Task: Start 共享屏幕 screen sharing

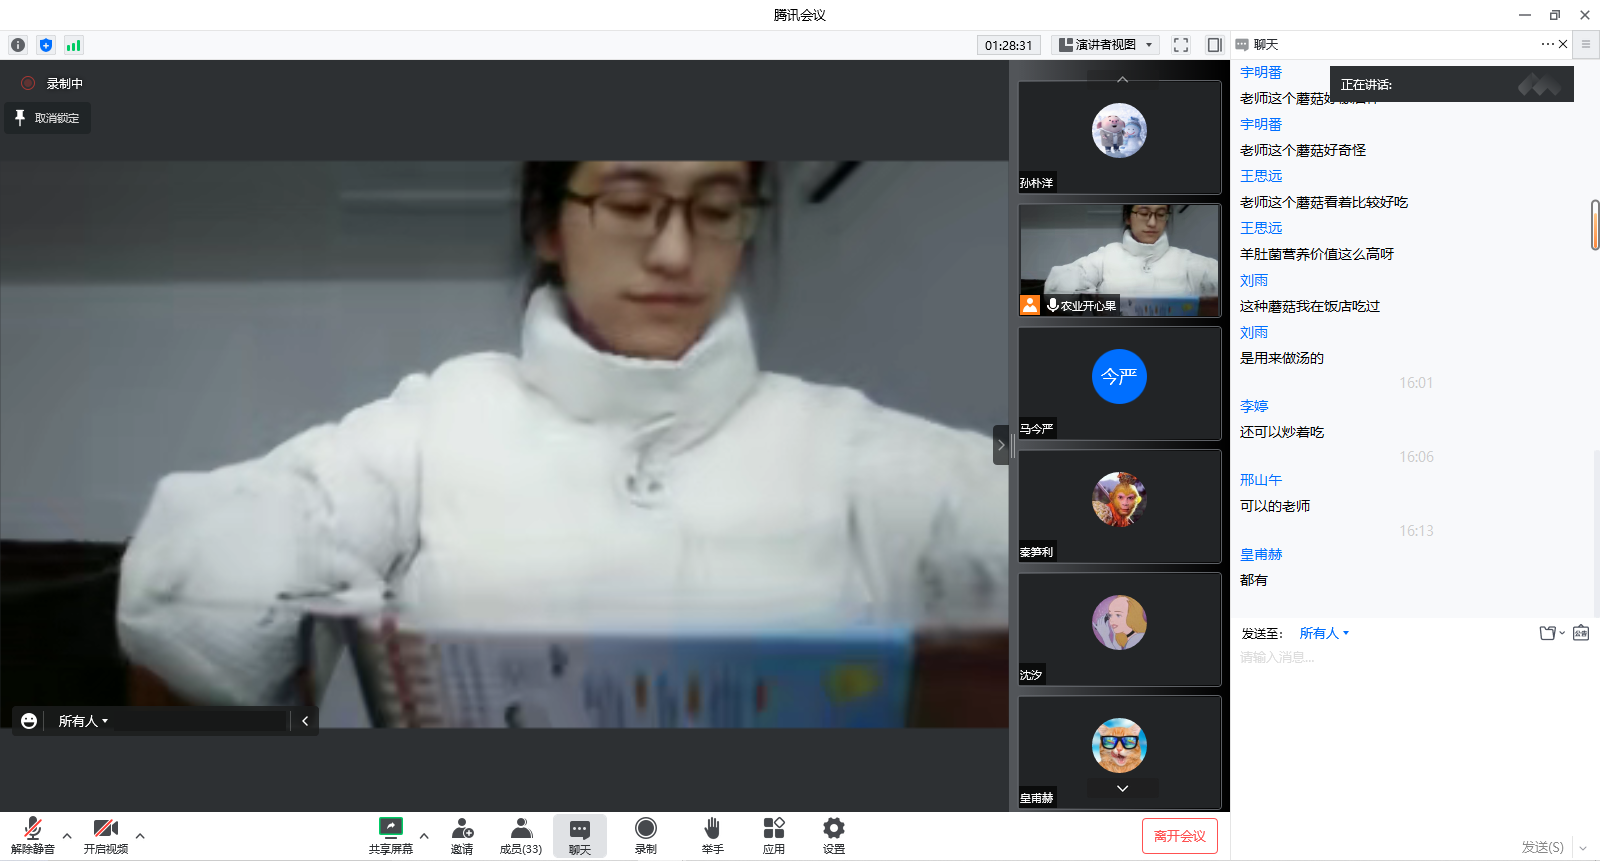Action: tap(390, 835)
